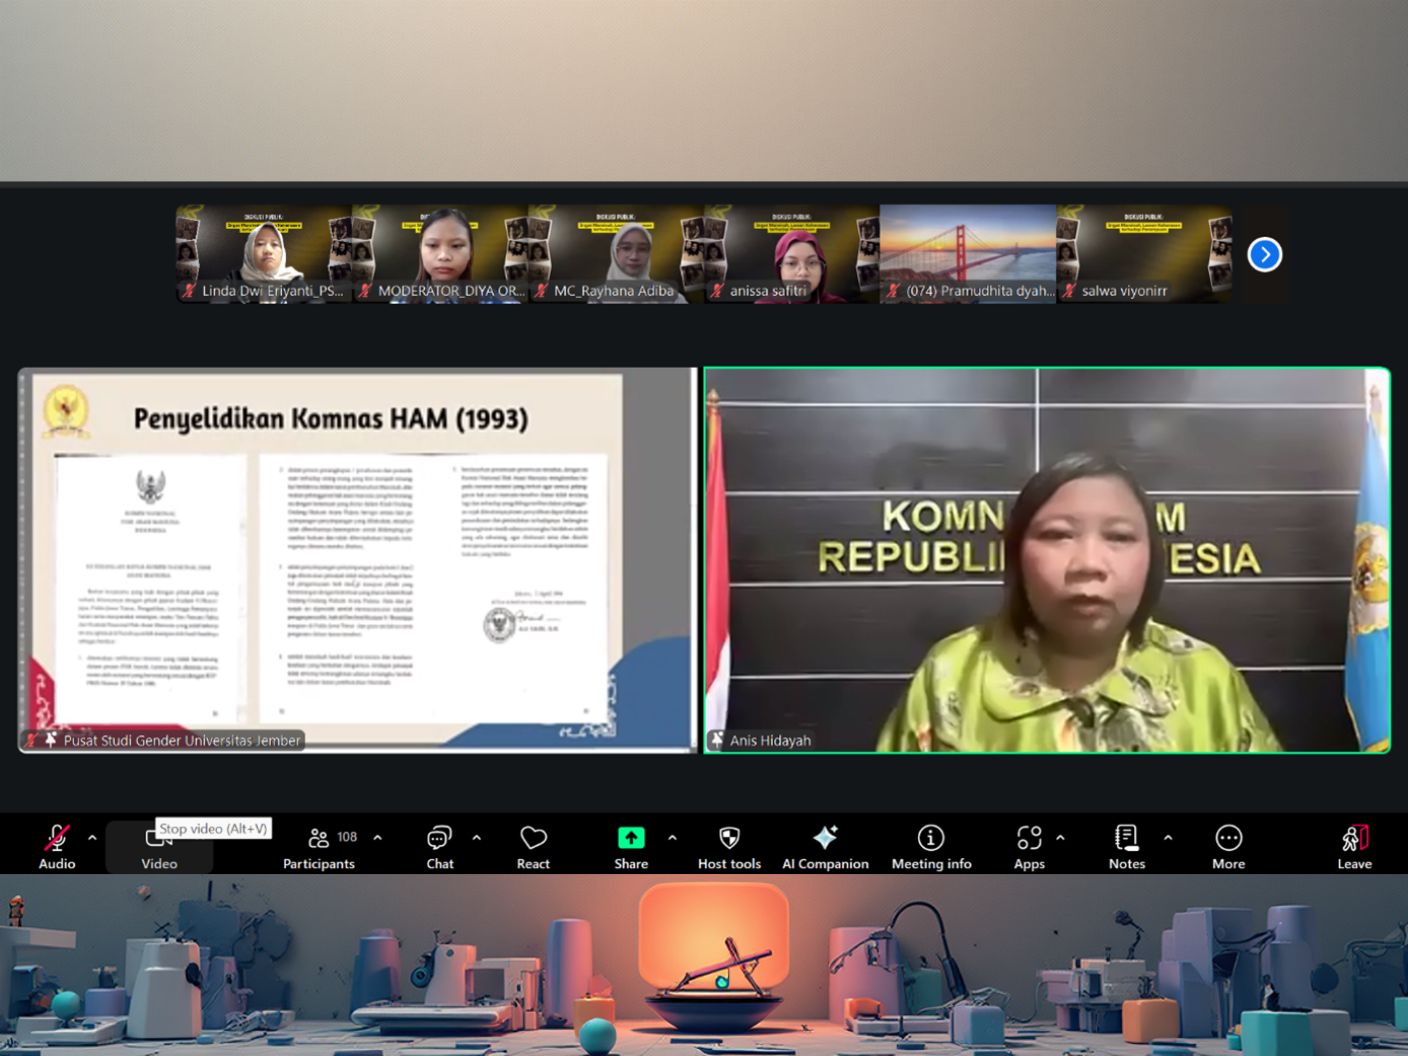Select the Golden Gate bridge participant thumbnail
Image resolution: width=1408 pixels, height=1056 pixels.
point(967,253)
